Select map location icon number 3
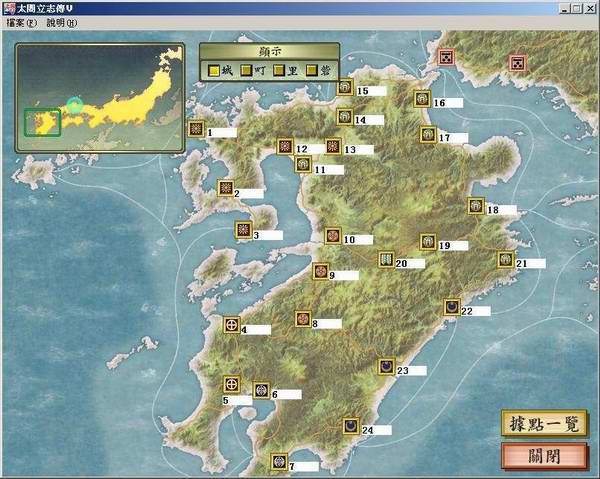Image resolution: width=600 pixels, height=479 pixels. (x=242, y=230)
